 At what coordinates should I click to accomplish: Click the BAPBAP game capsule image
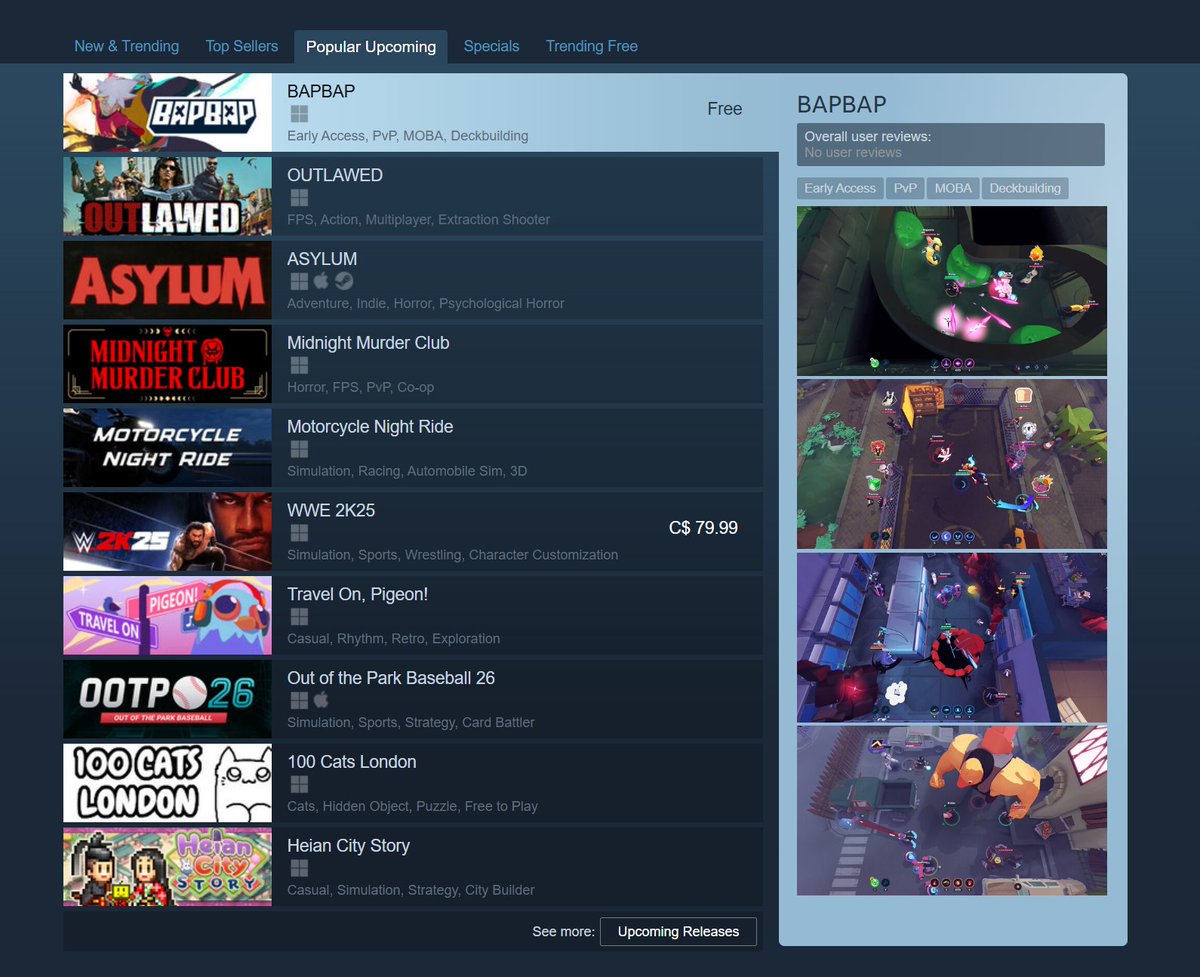[167, 112]
